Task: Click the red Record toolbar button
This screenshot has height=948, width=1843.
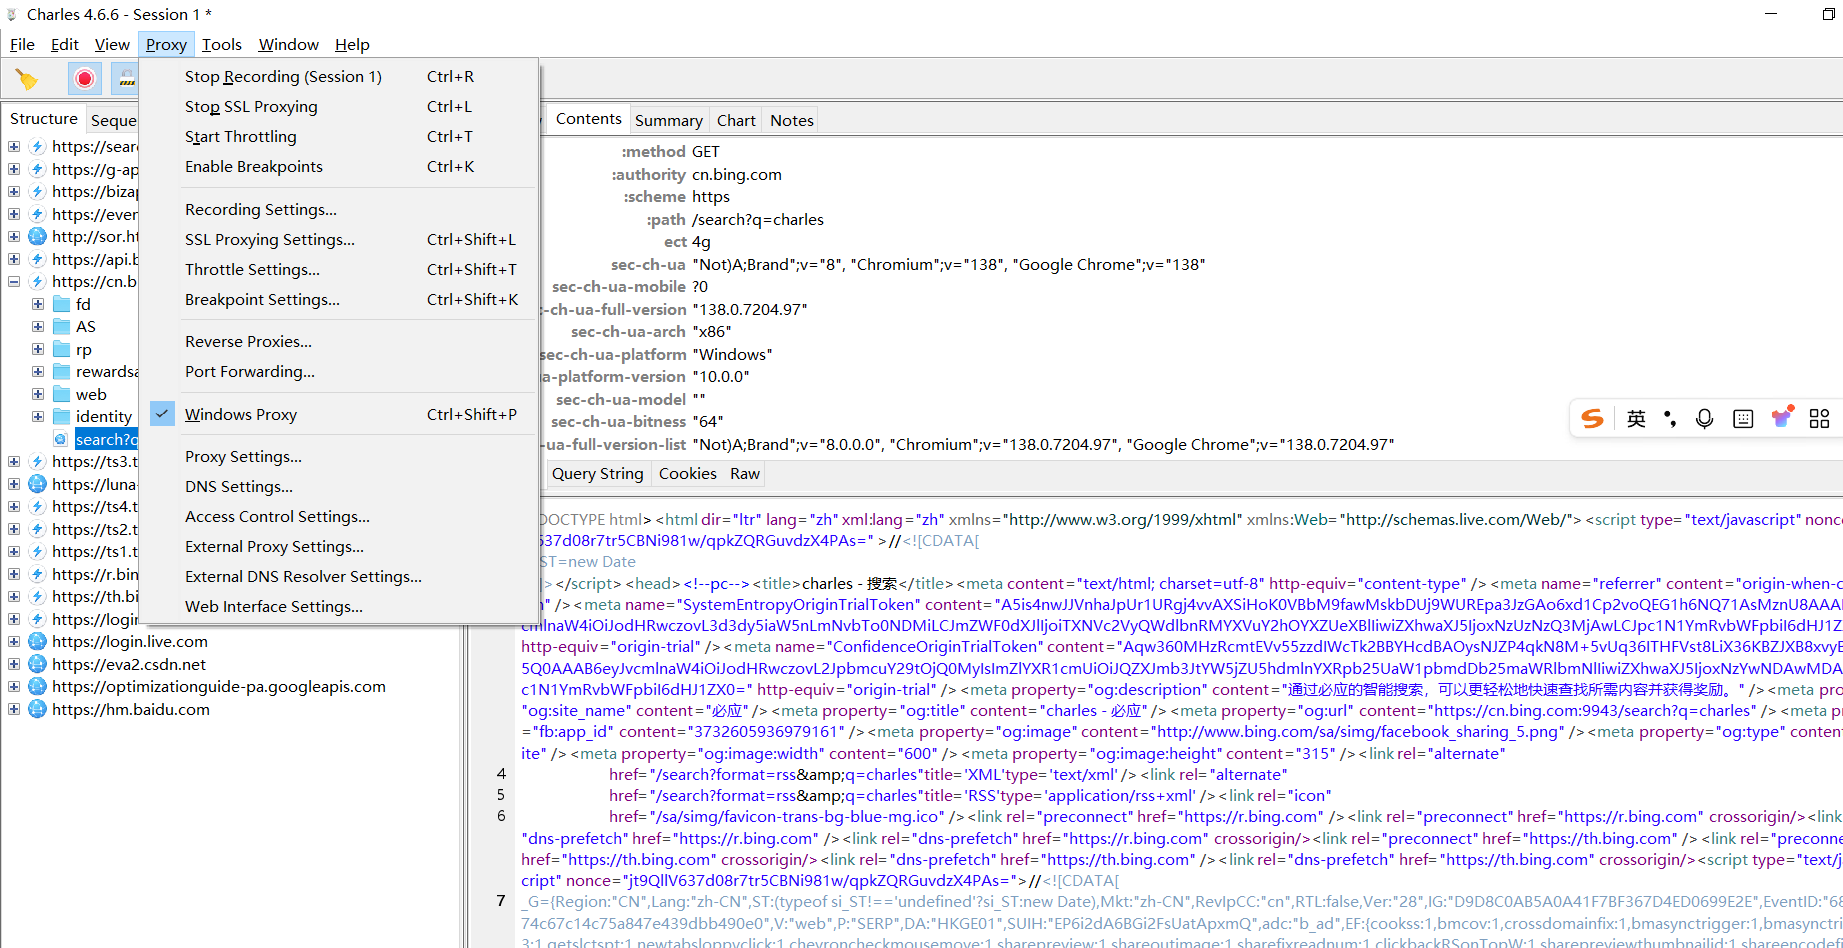Action: click(85, 78)
